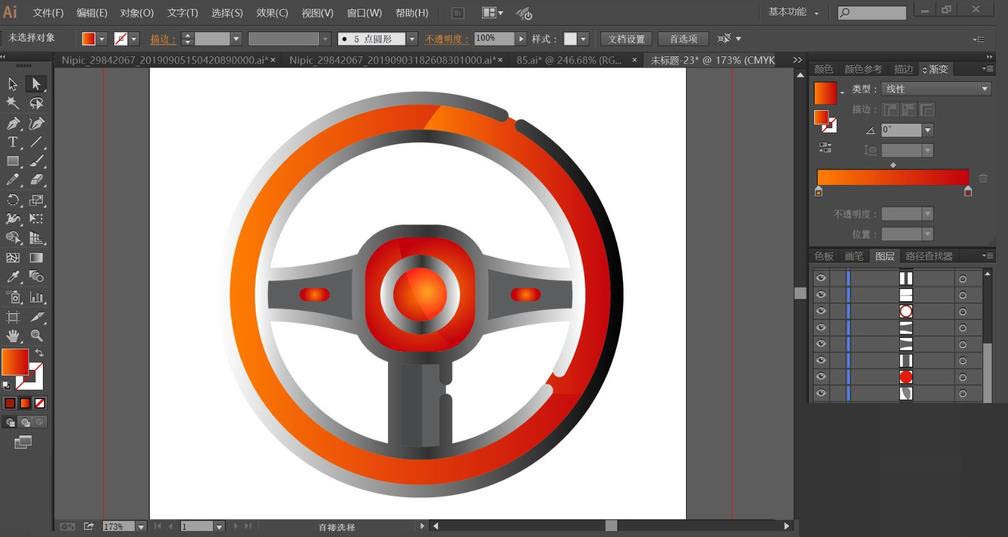Viewport: 1008px width, 537px height.
Task: Click target circle of red circle layer
Action: pos(962,377)
